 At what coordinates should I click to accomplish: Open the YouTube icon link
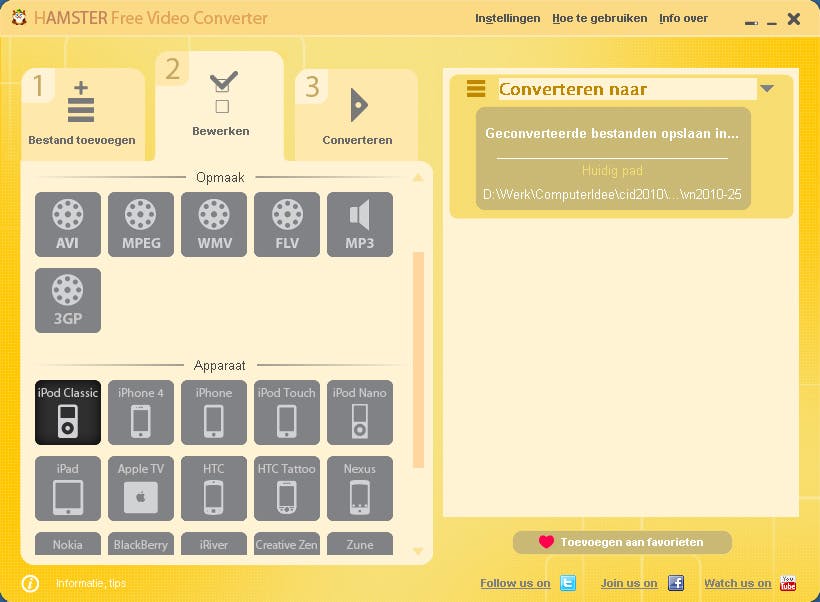point(788,583)
